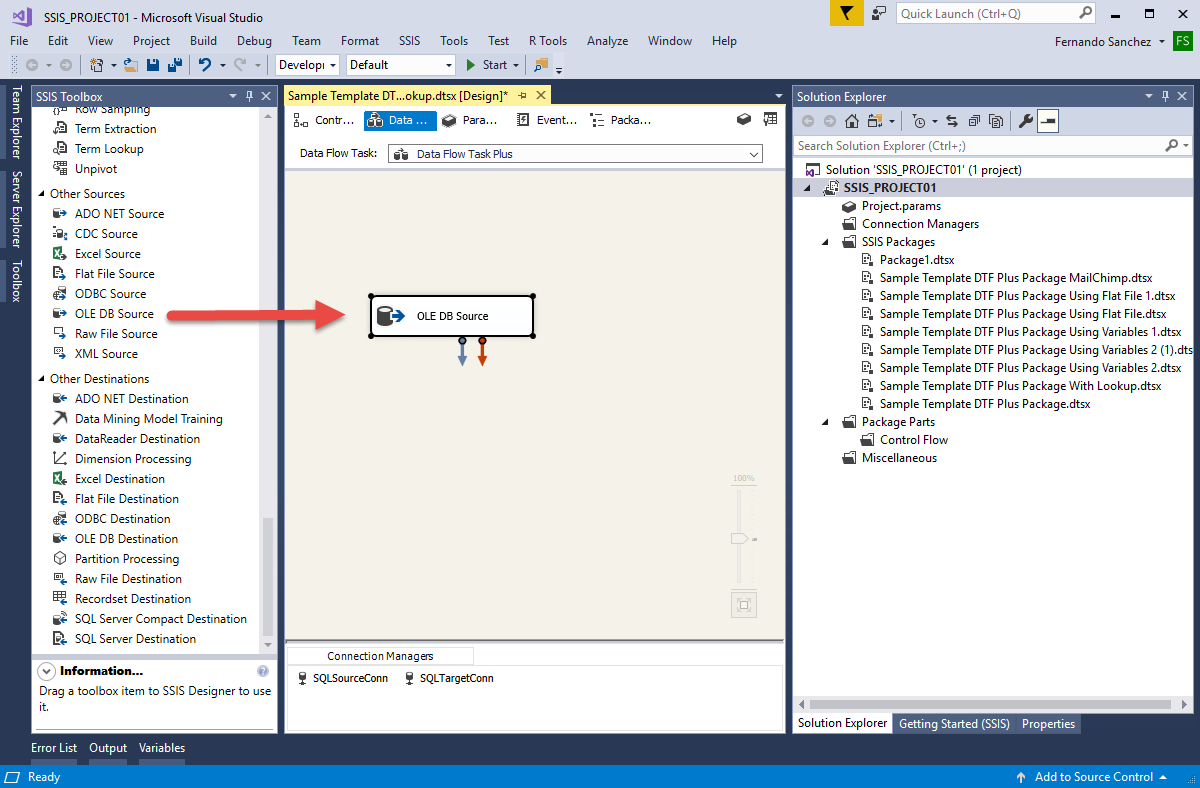Click the Undo toolbar icon
This screenshot has height=788, width=1200.
204,65
